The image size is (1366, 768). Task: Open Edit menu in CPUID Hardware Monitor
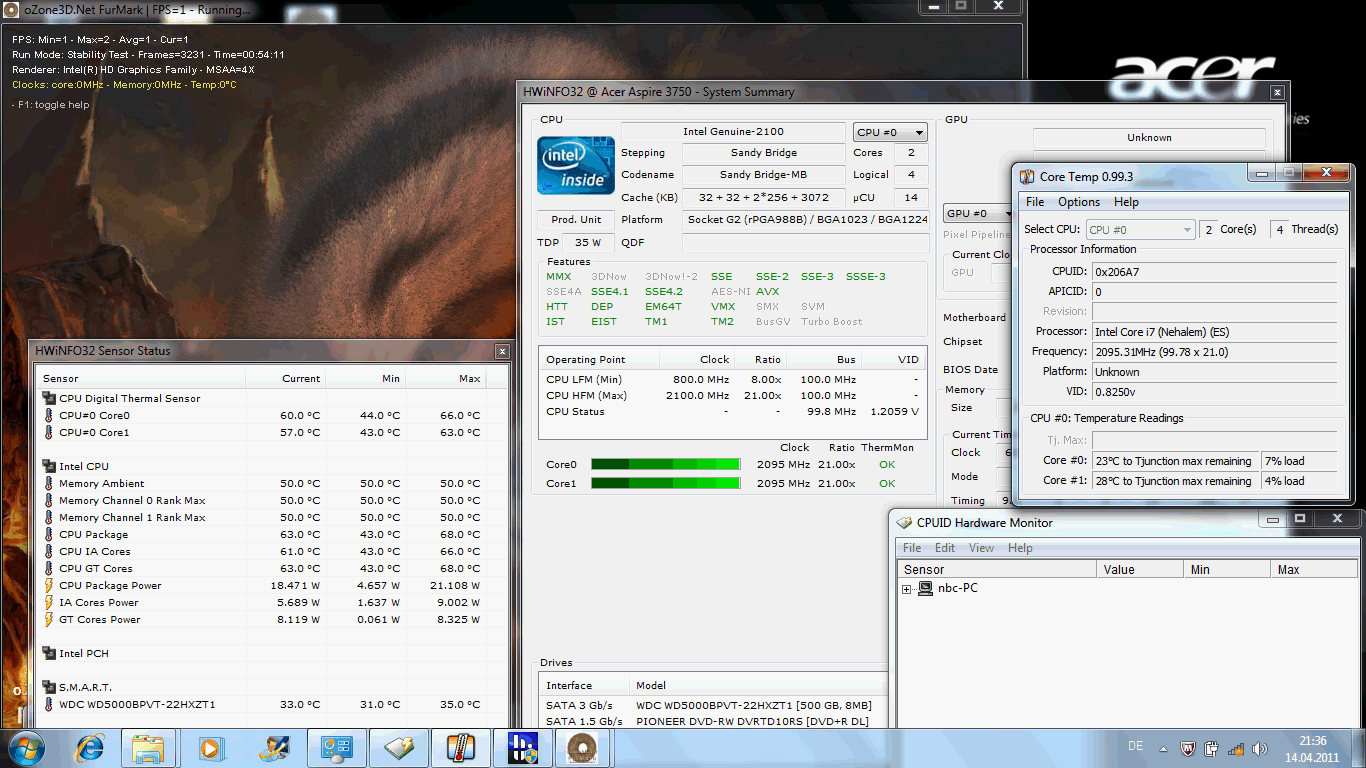point(945,548)
